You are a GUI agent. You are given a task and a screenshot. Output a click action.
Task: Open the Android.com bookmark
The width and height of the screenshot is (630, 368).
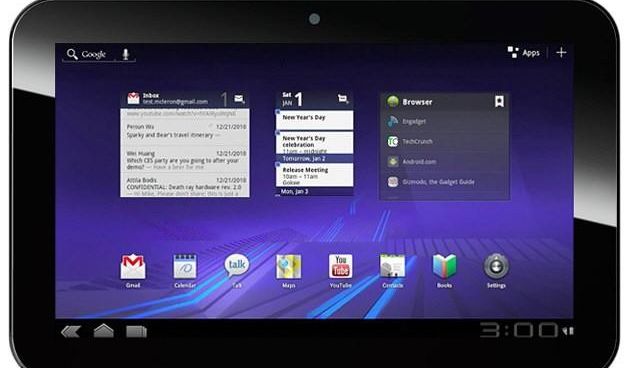(444, 162)
